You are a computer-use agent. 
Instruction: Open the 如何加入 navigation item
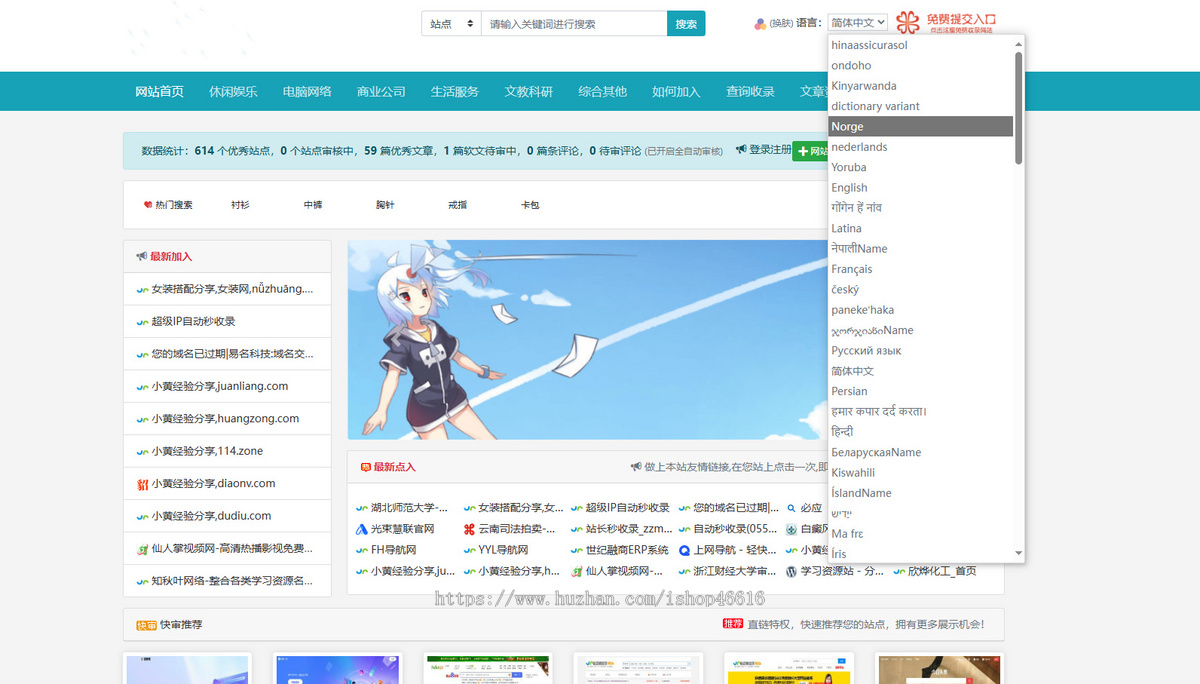point(676,91)
